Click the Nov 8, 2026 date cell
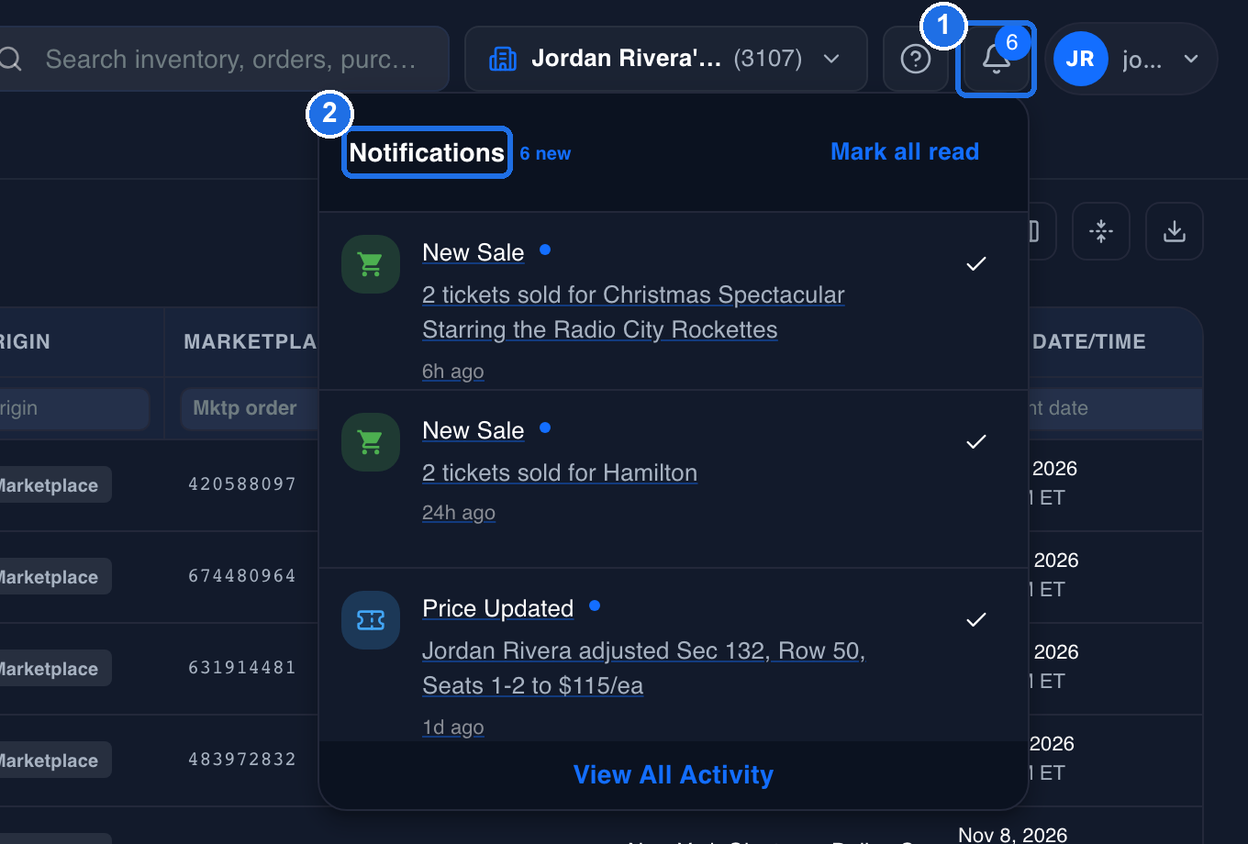This screenshot has height=844, width=1248. (1013, 835)
